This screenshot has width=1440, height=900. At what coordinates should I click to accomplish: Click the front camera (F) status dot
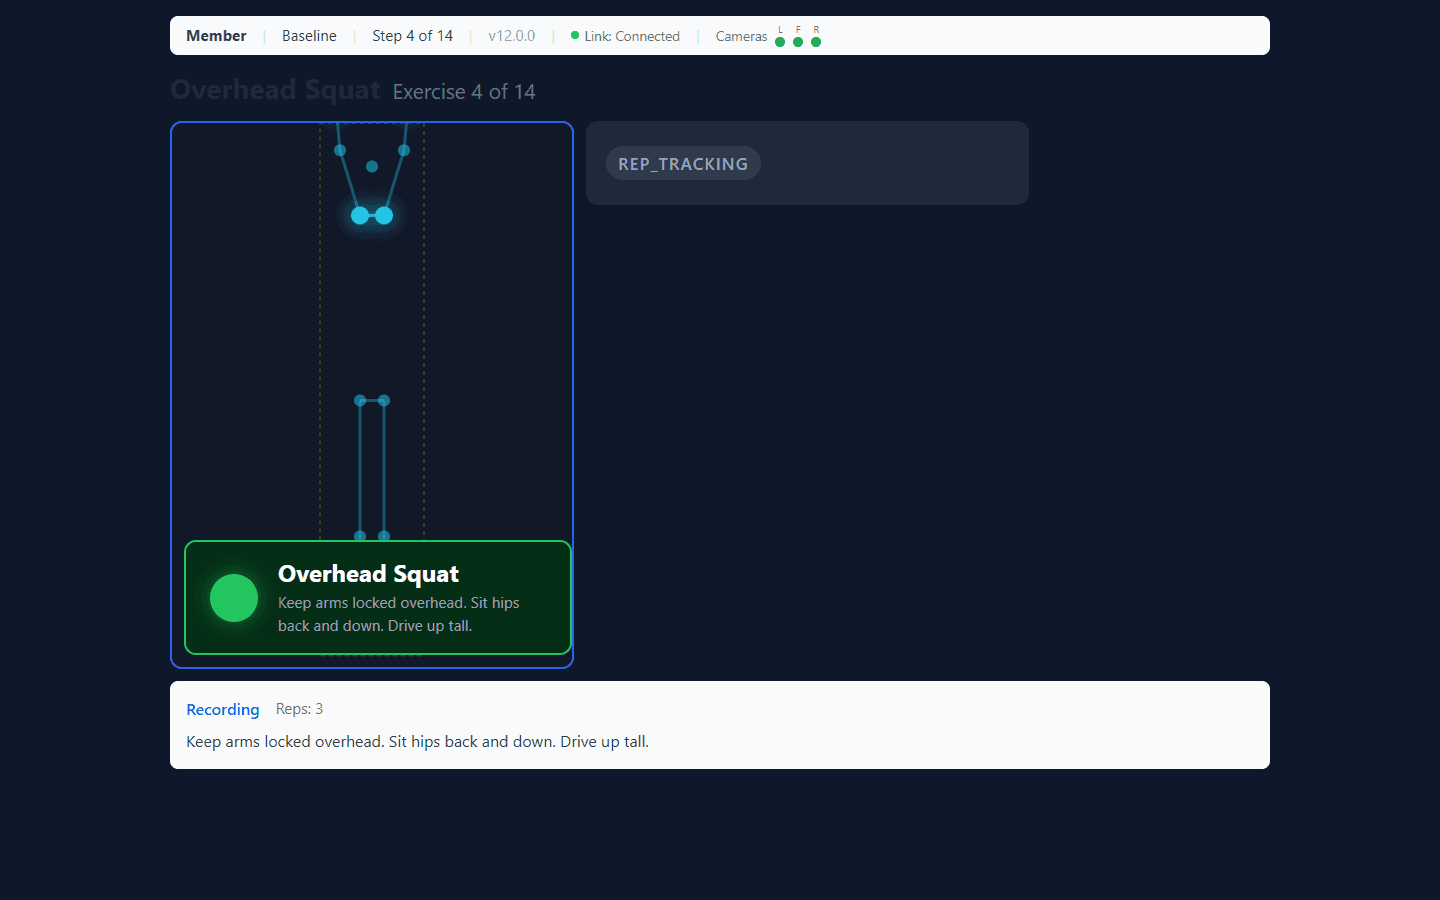coord(798,42)
